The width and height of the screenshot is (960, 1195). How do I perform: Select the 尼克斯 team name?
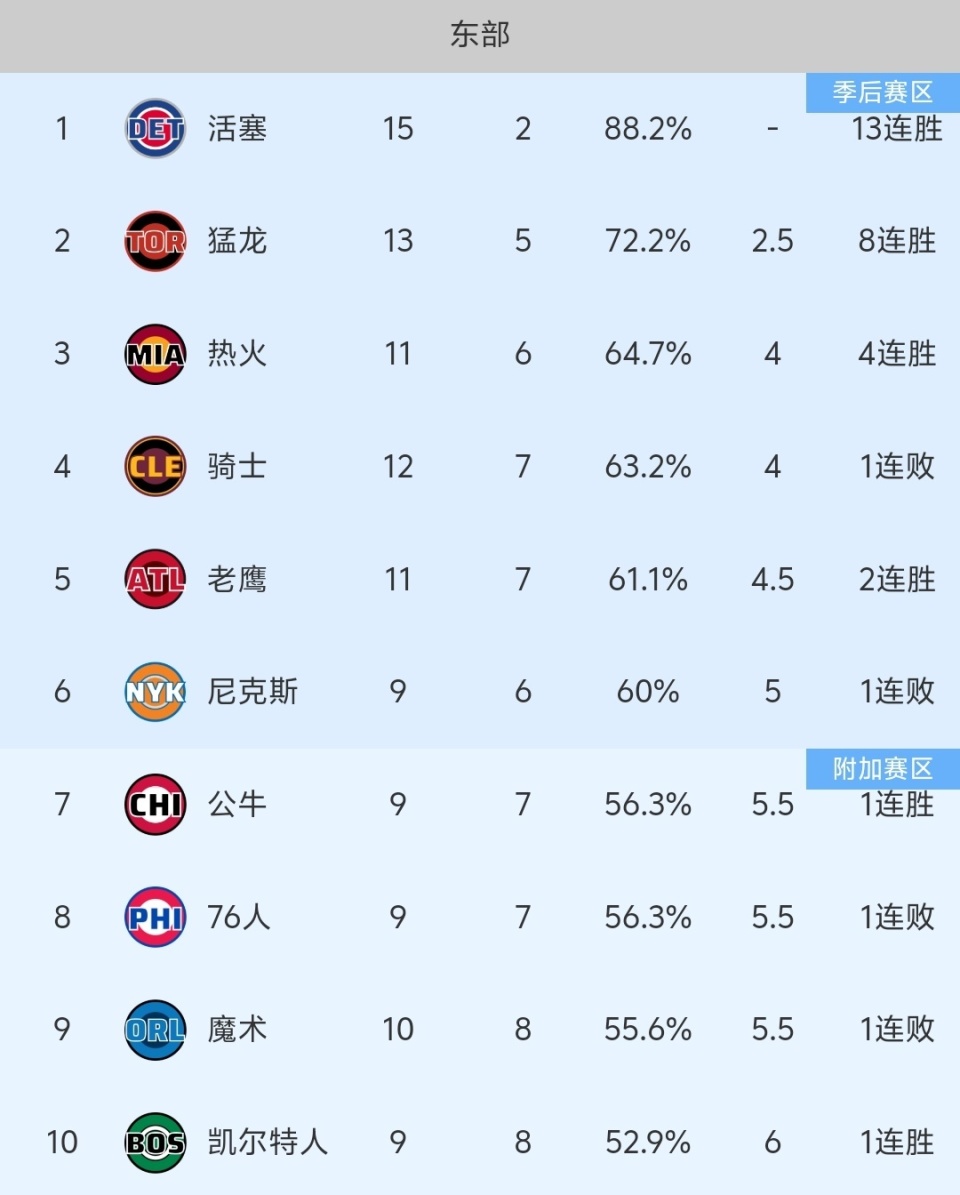tap(252, 692)
